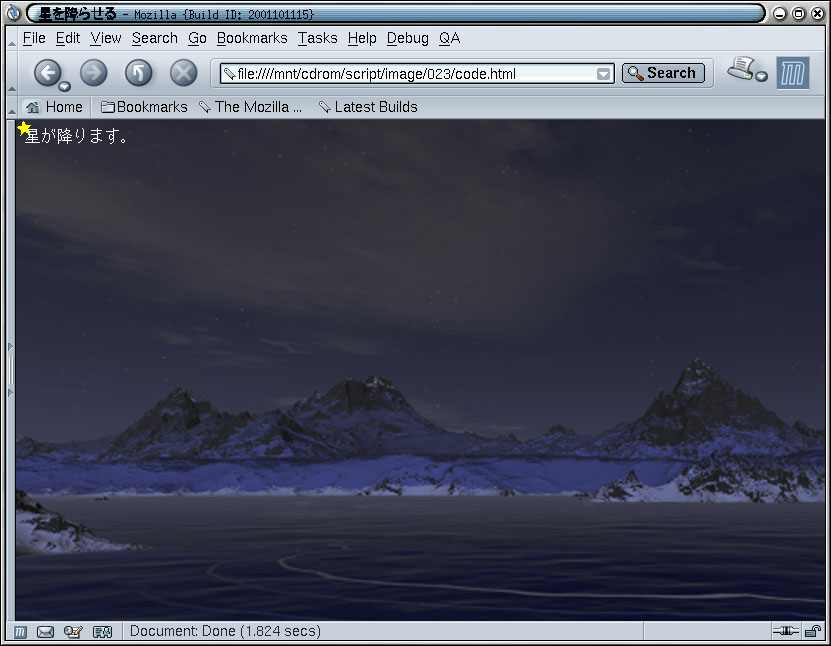
Task: Open the Back button history dropdown arrow
Action: pyautogui.click(x=65, y=86)
